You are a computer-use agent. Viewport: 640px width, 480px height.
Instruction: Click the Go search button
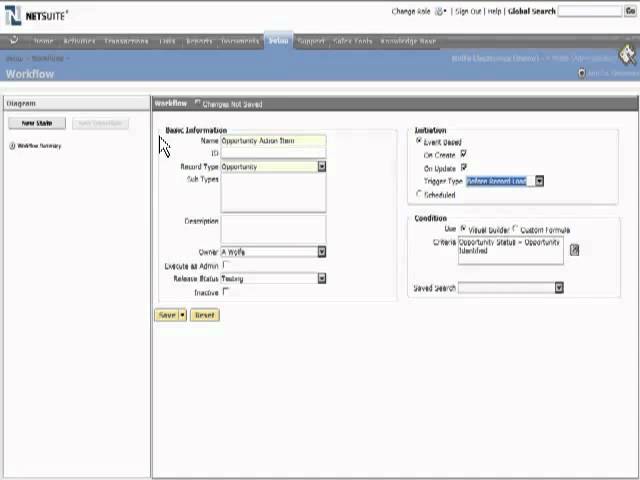coord(630,11)
